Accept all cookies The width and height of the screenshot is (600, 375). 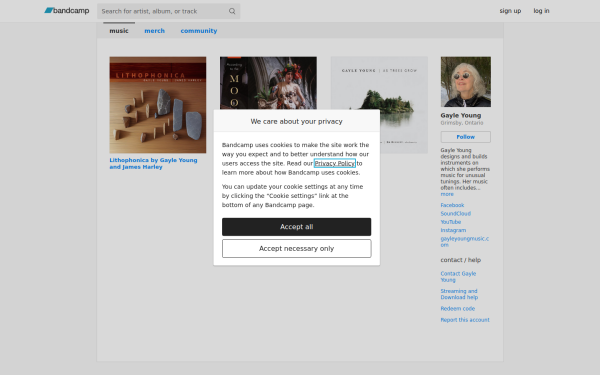[x=297, y=227]
